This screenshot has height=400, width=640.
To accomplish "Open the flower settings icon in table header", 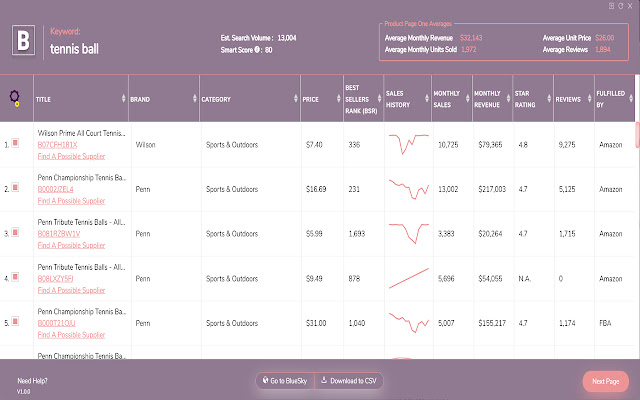I will pos(15,99).
